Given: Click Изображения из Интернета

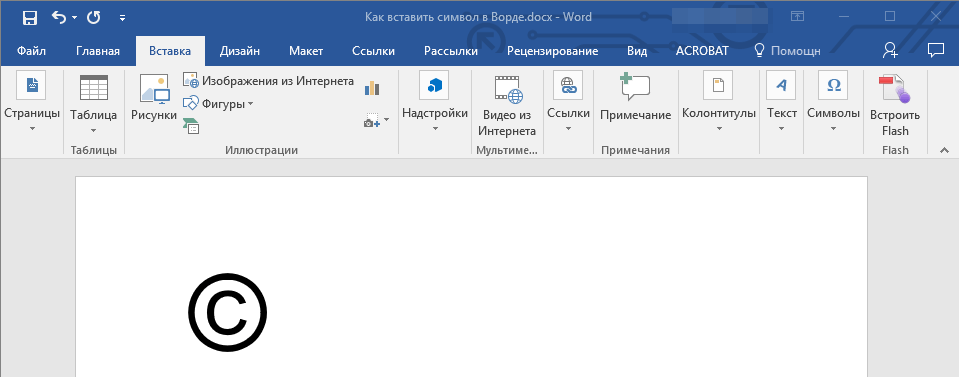Looking at the screenshot, I should [x=268, y=81].
